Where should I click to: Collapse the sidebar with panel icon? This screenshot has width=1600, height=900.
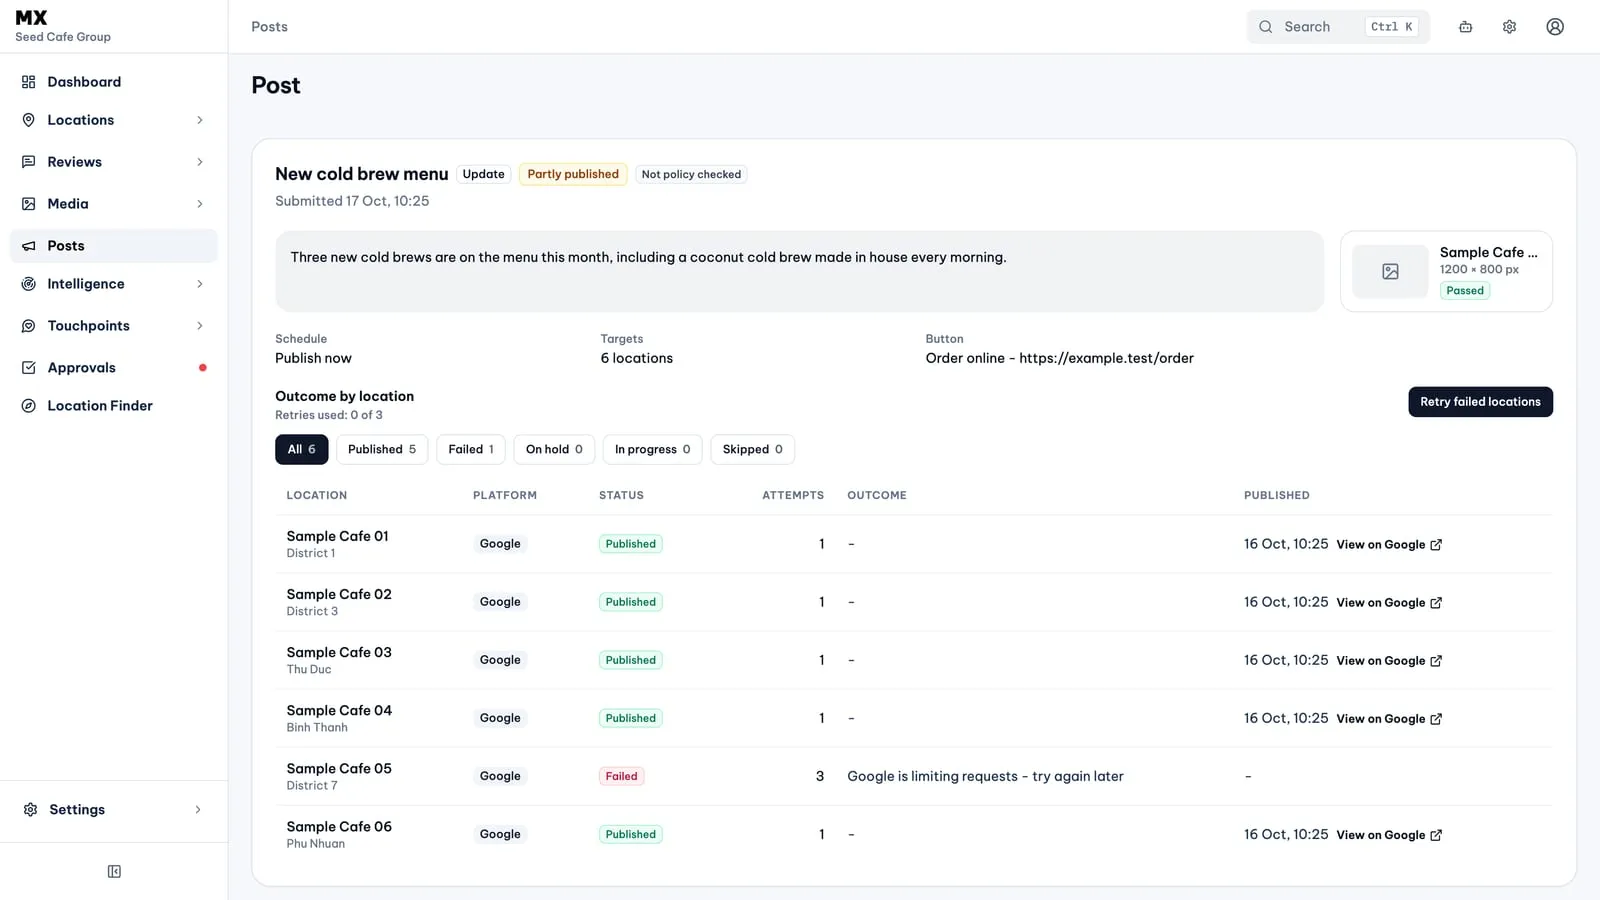click(x=114, y=872)
